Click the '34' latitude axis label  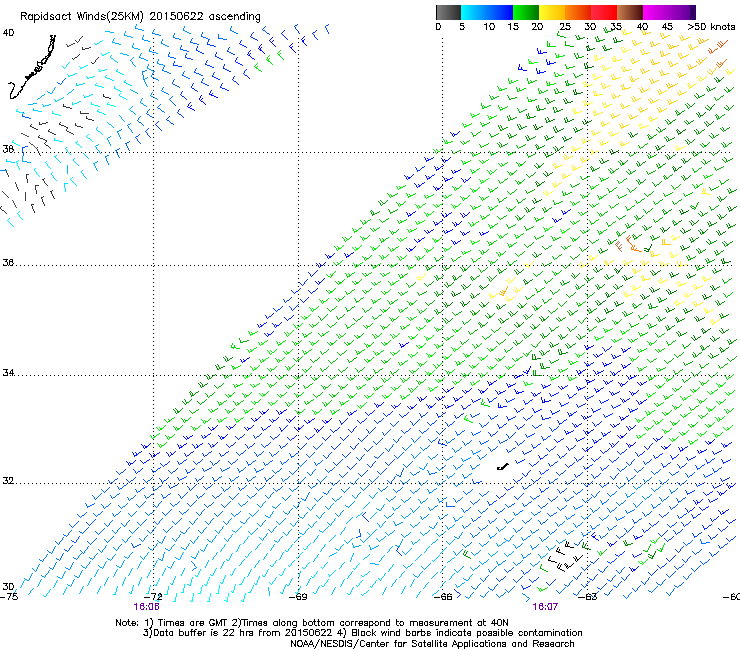[8, 372]
